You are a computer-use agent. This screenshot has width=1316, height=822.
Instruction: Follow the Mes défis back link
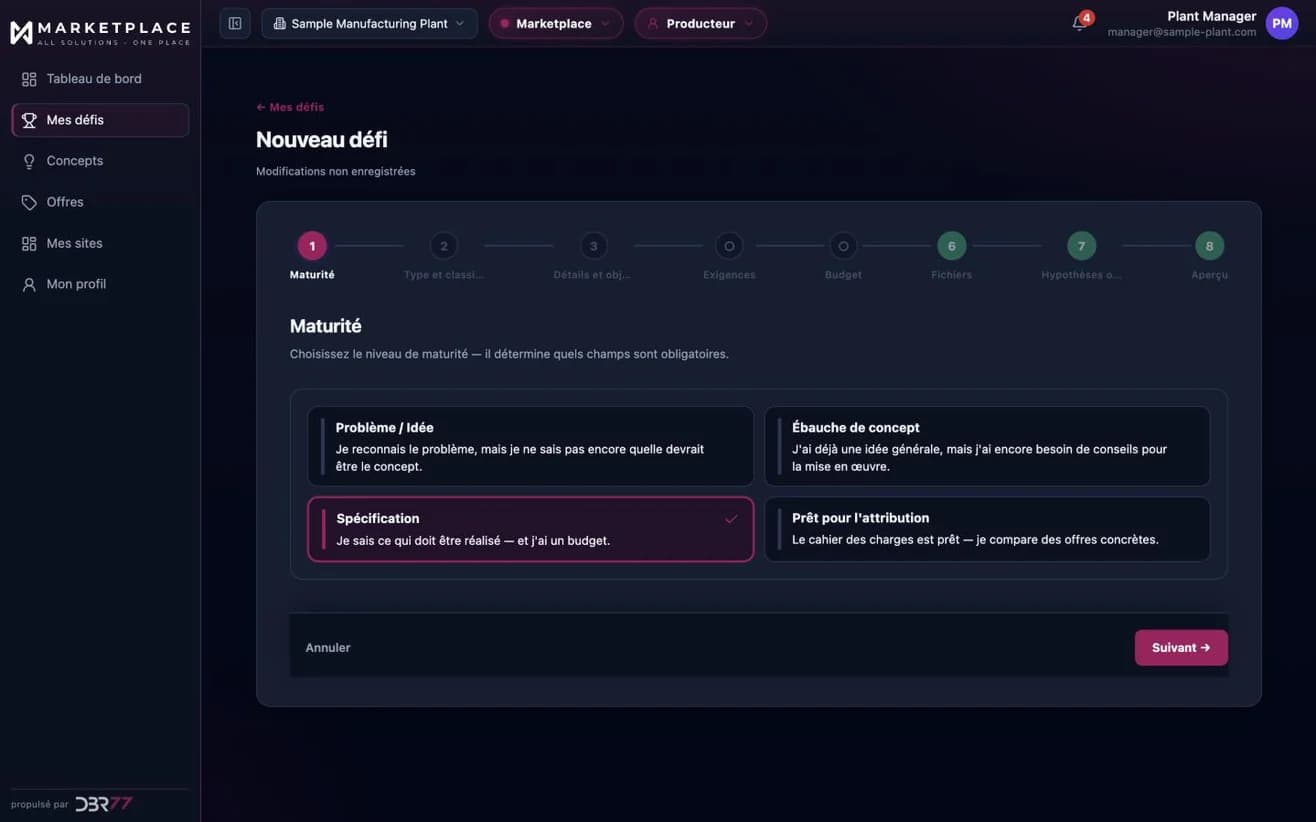(290, 107)
